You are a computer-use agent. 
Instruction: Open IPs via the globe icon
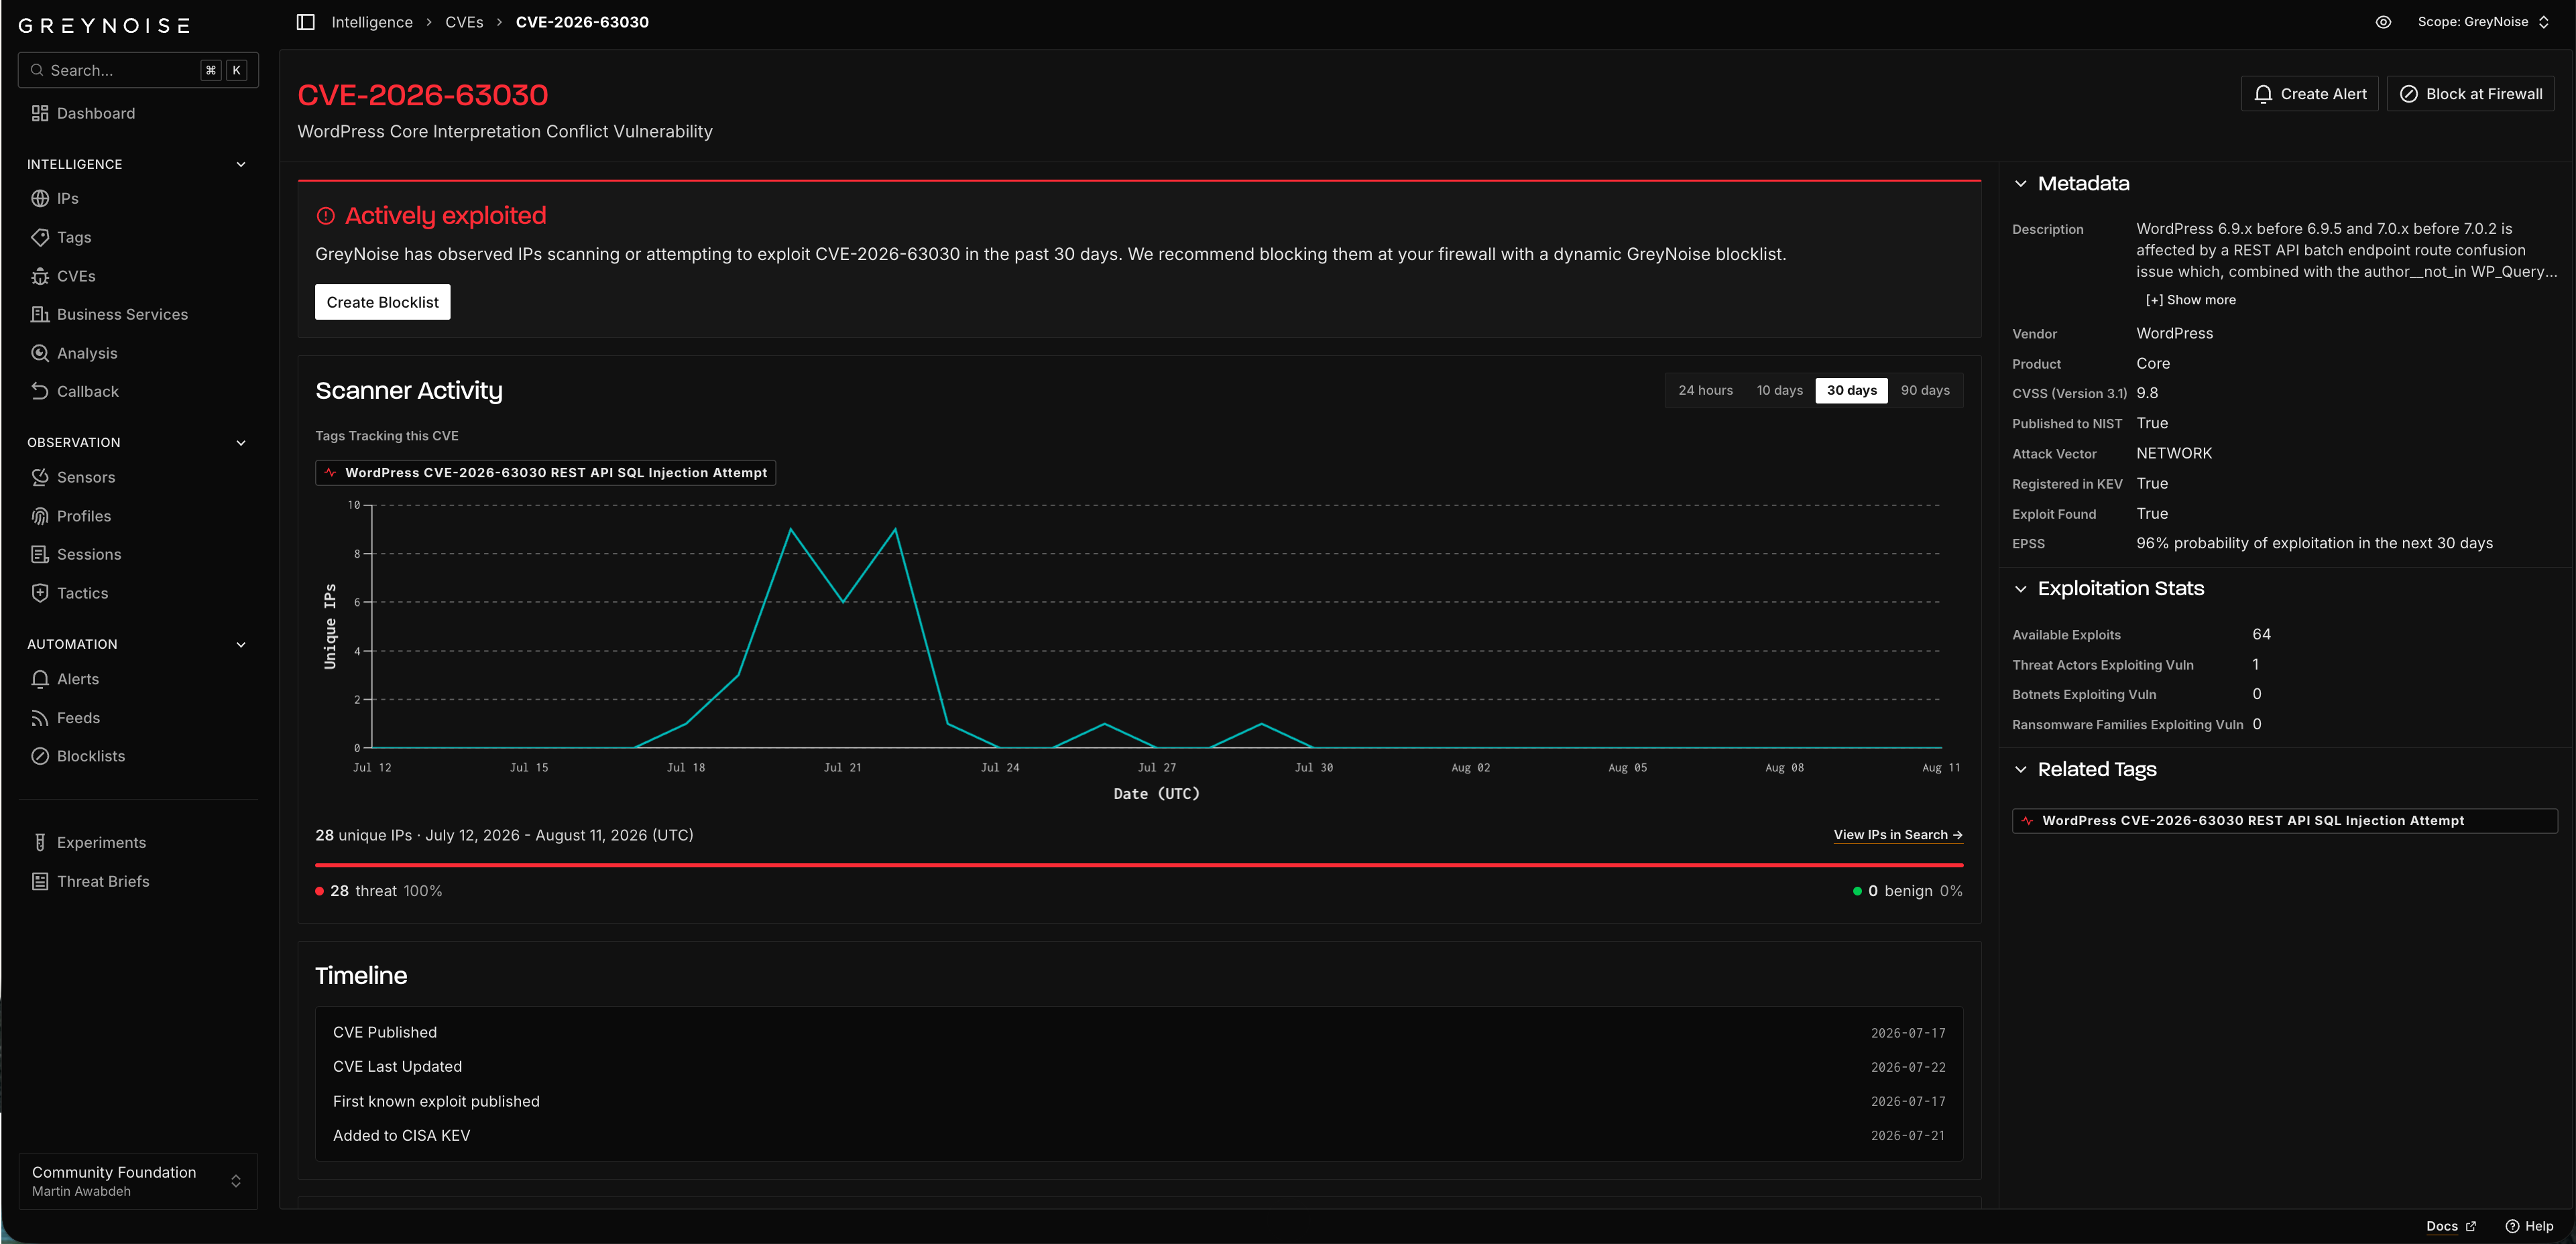(40, 198)
